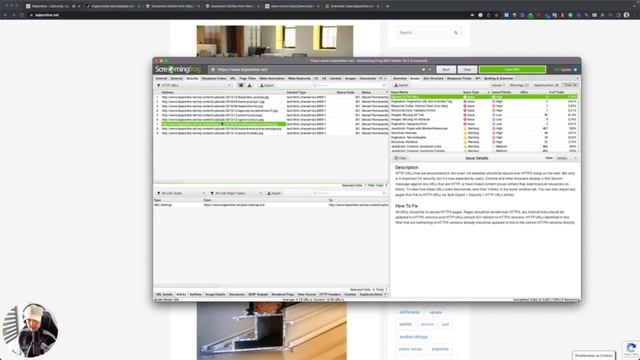This screenshot has width=640, height=360.
Task: Filter issues by Opportunities button
Action: pyautogui.click(x=546, y=85)
